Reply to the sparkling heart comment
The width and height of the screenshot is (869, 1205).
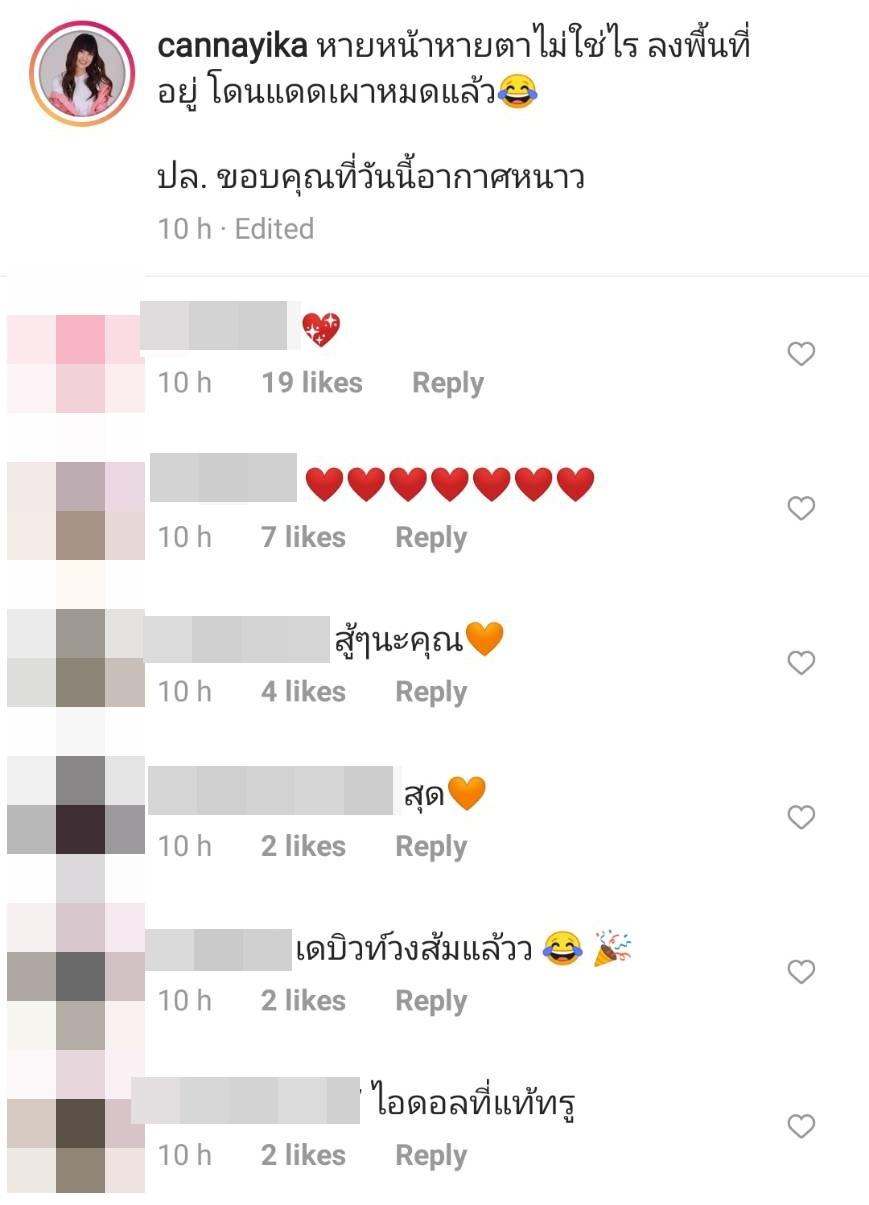point(448,383)
